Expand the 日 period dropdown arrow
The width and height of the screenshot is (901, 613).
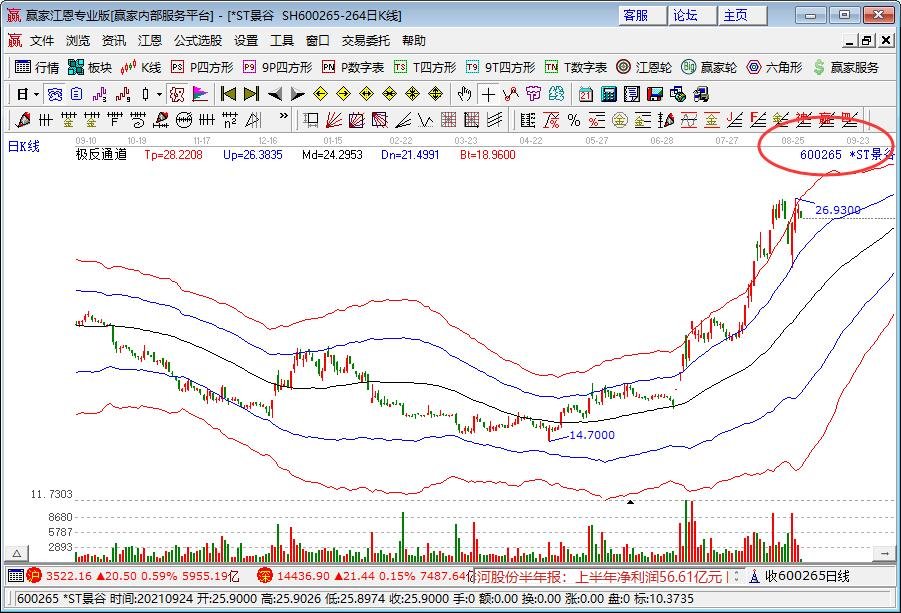point(37,94)
